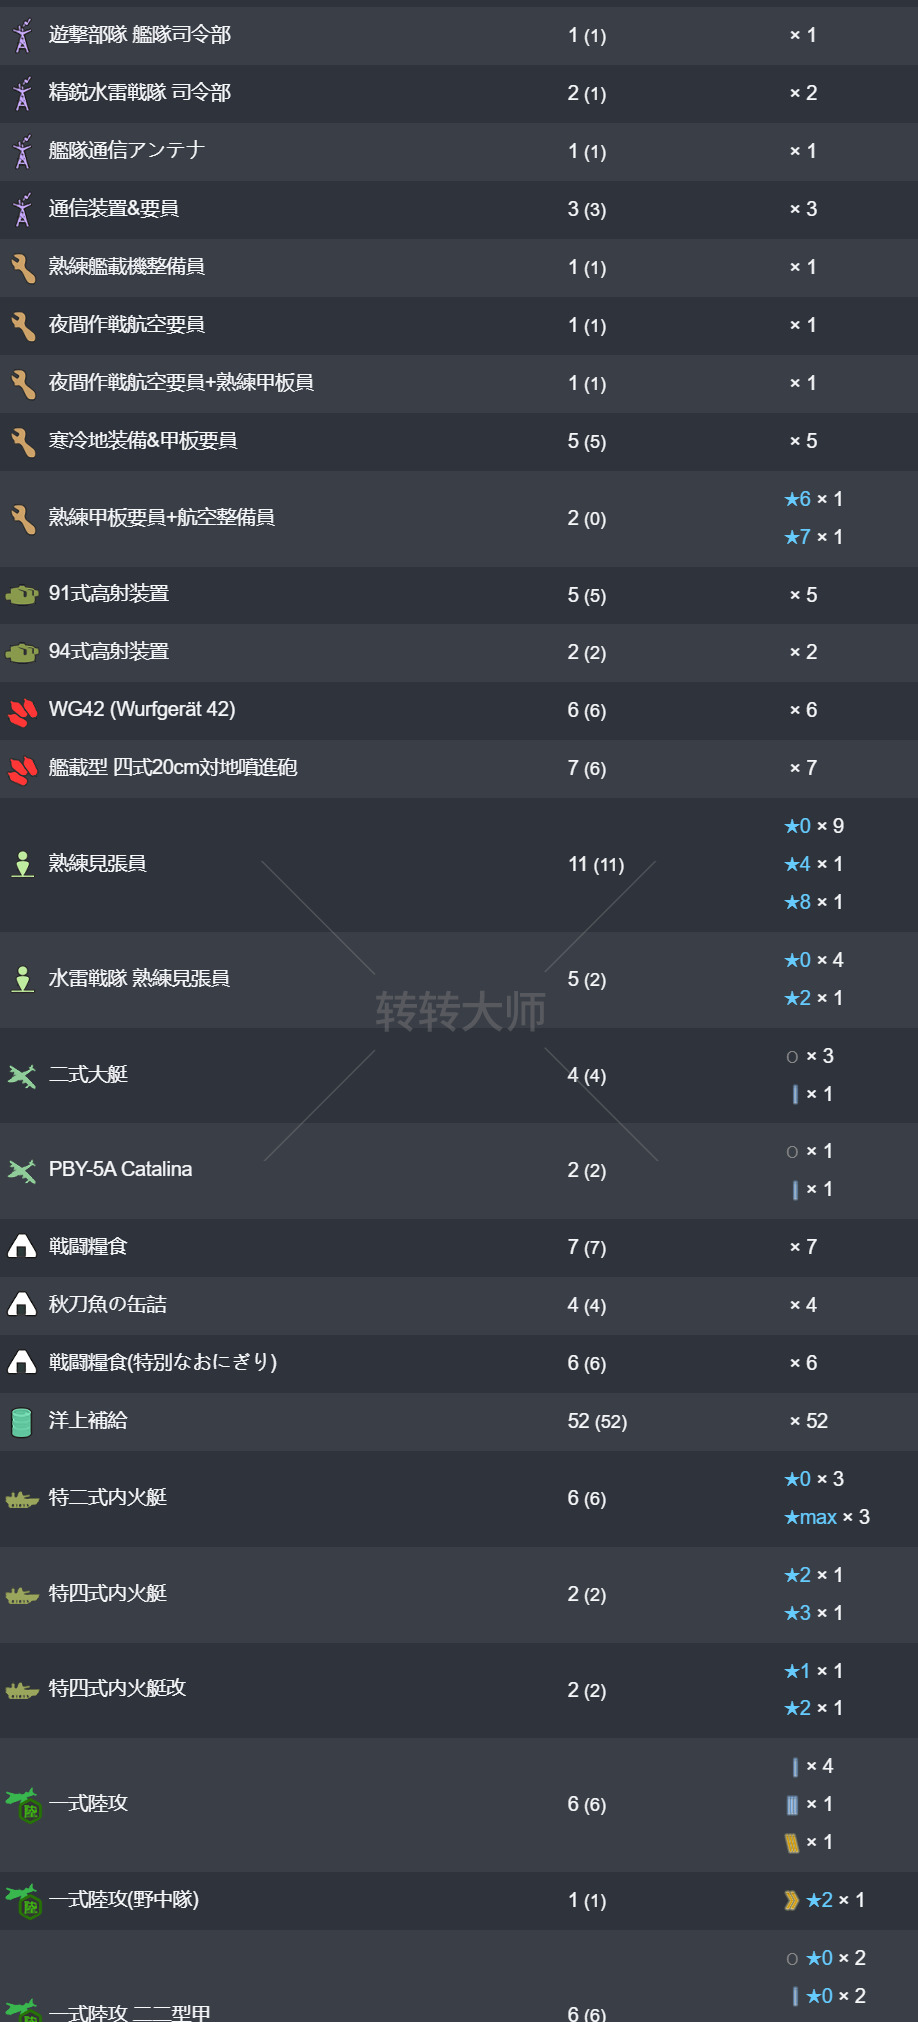Click the wrench icon next to 熟練艦載機整備員
The width and height of the screenshot is (918, 2022).
[x=22, y=268]
